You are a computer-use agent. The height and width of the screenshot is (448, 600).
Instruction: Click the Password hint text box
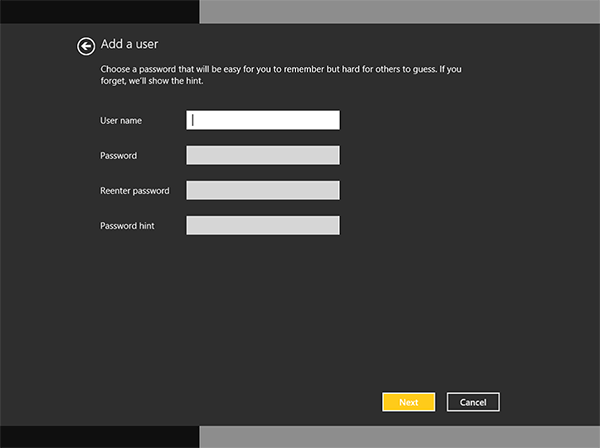pyautogui.click(x=263, y=225)
